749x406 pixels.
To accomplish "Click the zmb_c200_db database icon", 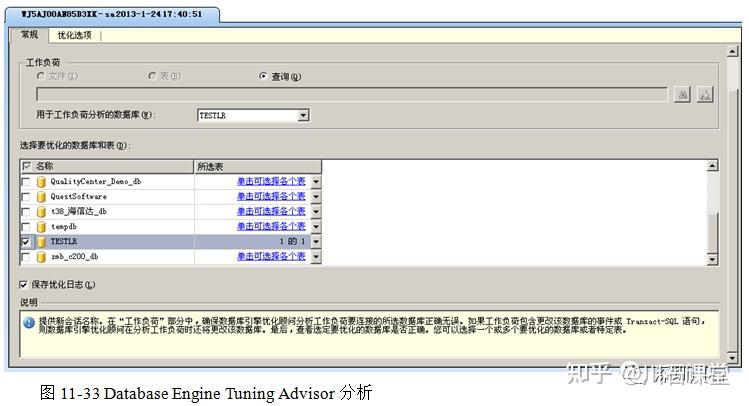I will coord(42,257).
